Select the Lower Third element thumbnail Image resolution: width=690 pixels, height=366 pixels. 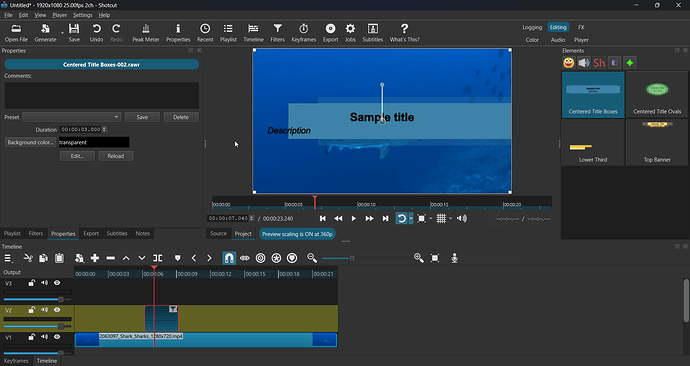[593, 143]
